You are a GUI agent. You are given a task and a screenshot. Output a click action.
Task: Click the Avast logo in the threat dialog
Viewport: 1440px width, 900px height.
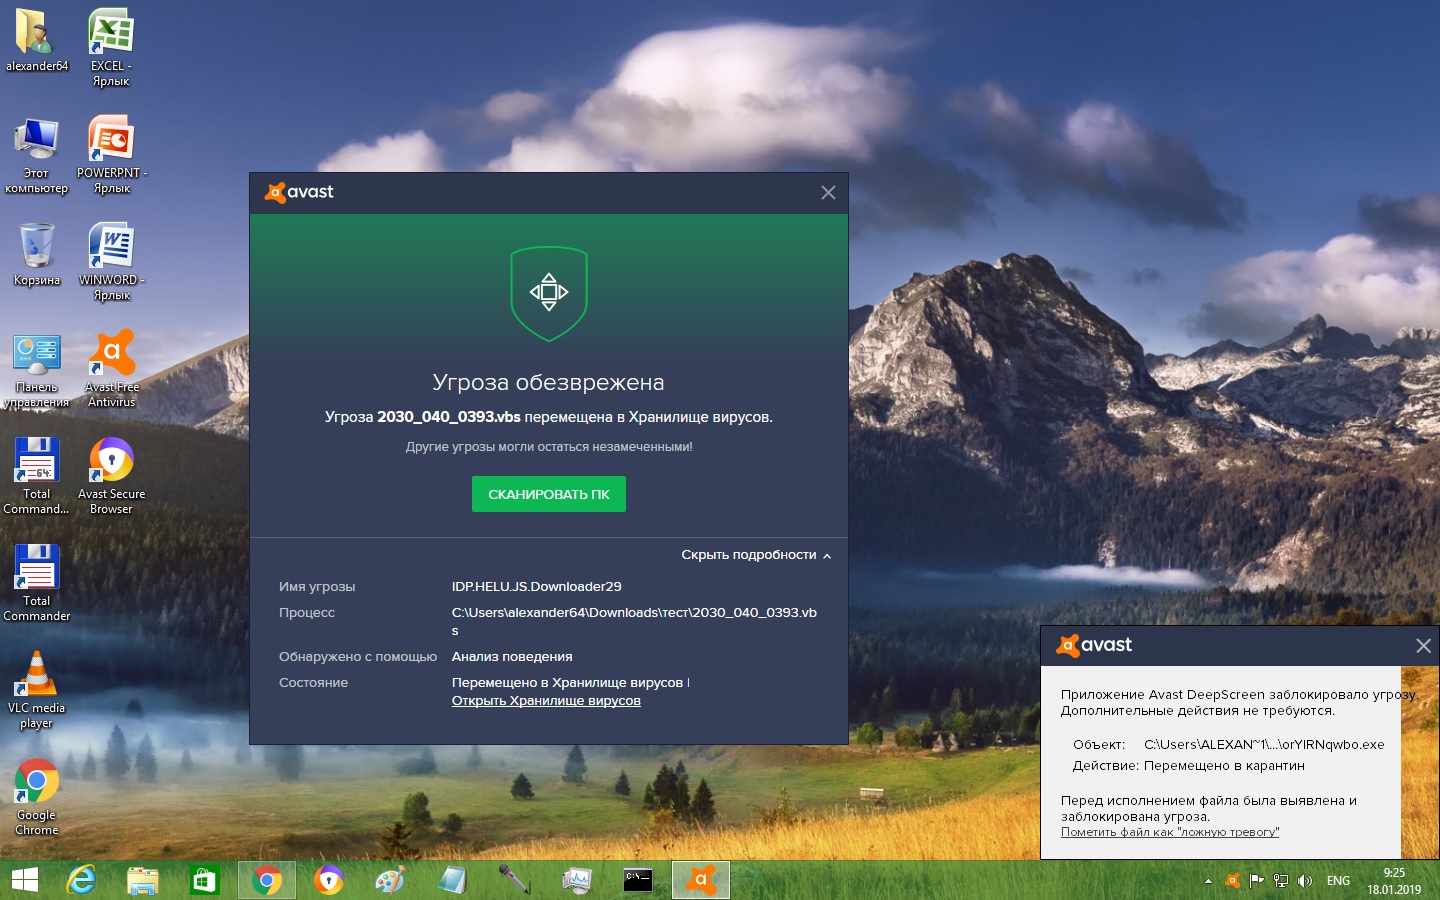(299, 192)
